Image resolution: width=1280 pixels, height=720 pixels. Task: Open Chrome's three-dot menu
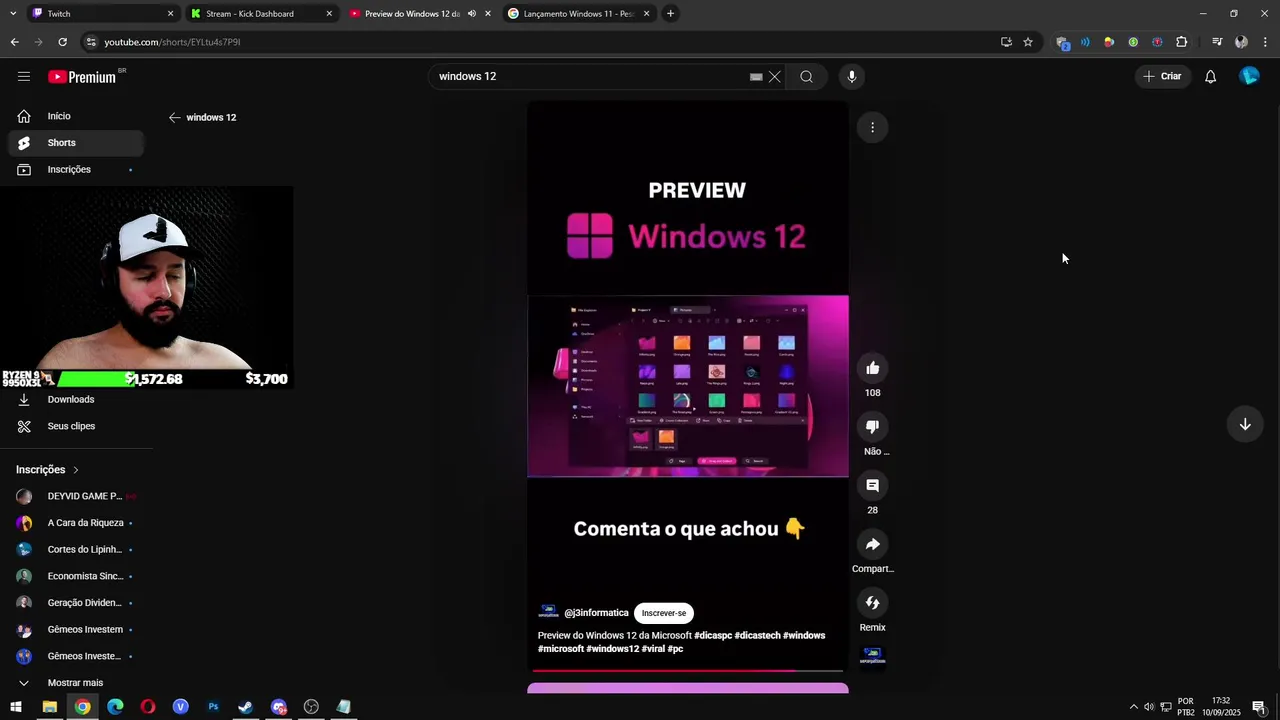[x=1265, y=42]
